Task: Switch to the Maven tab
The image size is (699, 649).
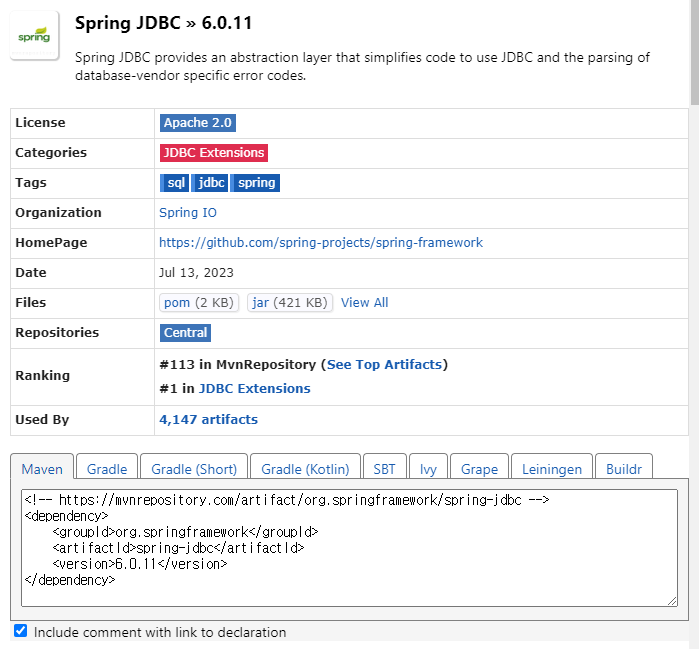Action: 42,467
